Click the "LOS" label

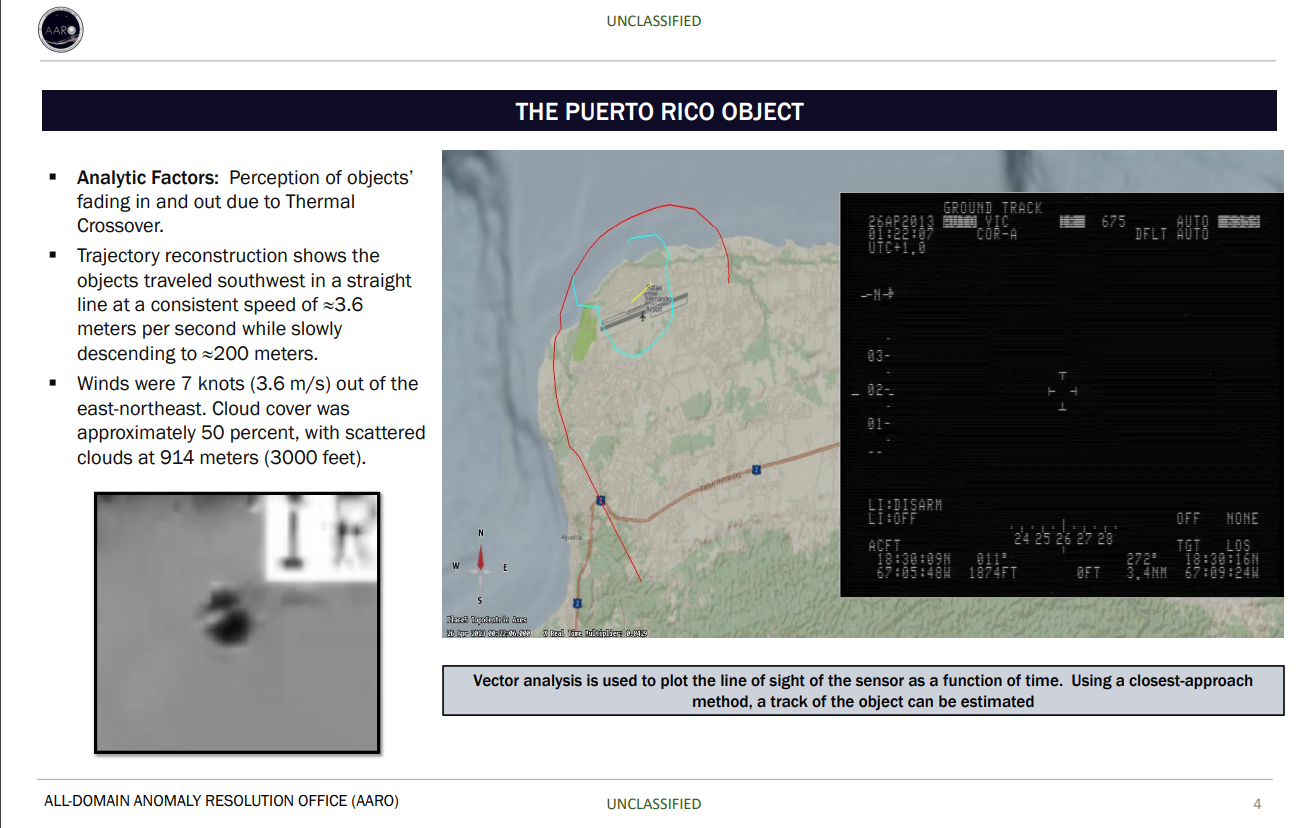click(x=1238, y=546)
